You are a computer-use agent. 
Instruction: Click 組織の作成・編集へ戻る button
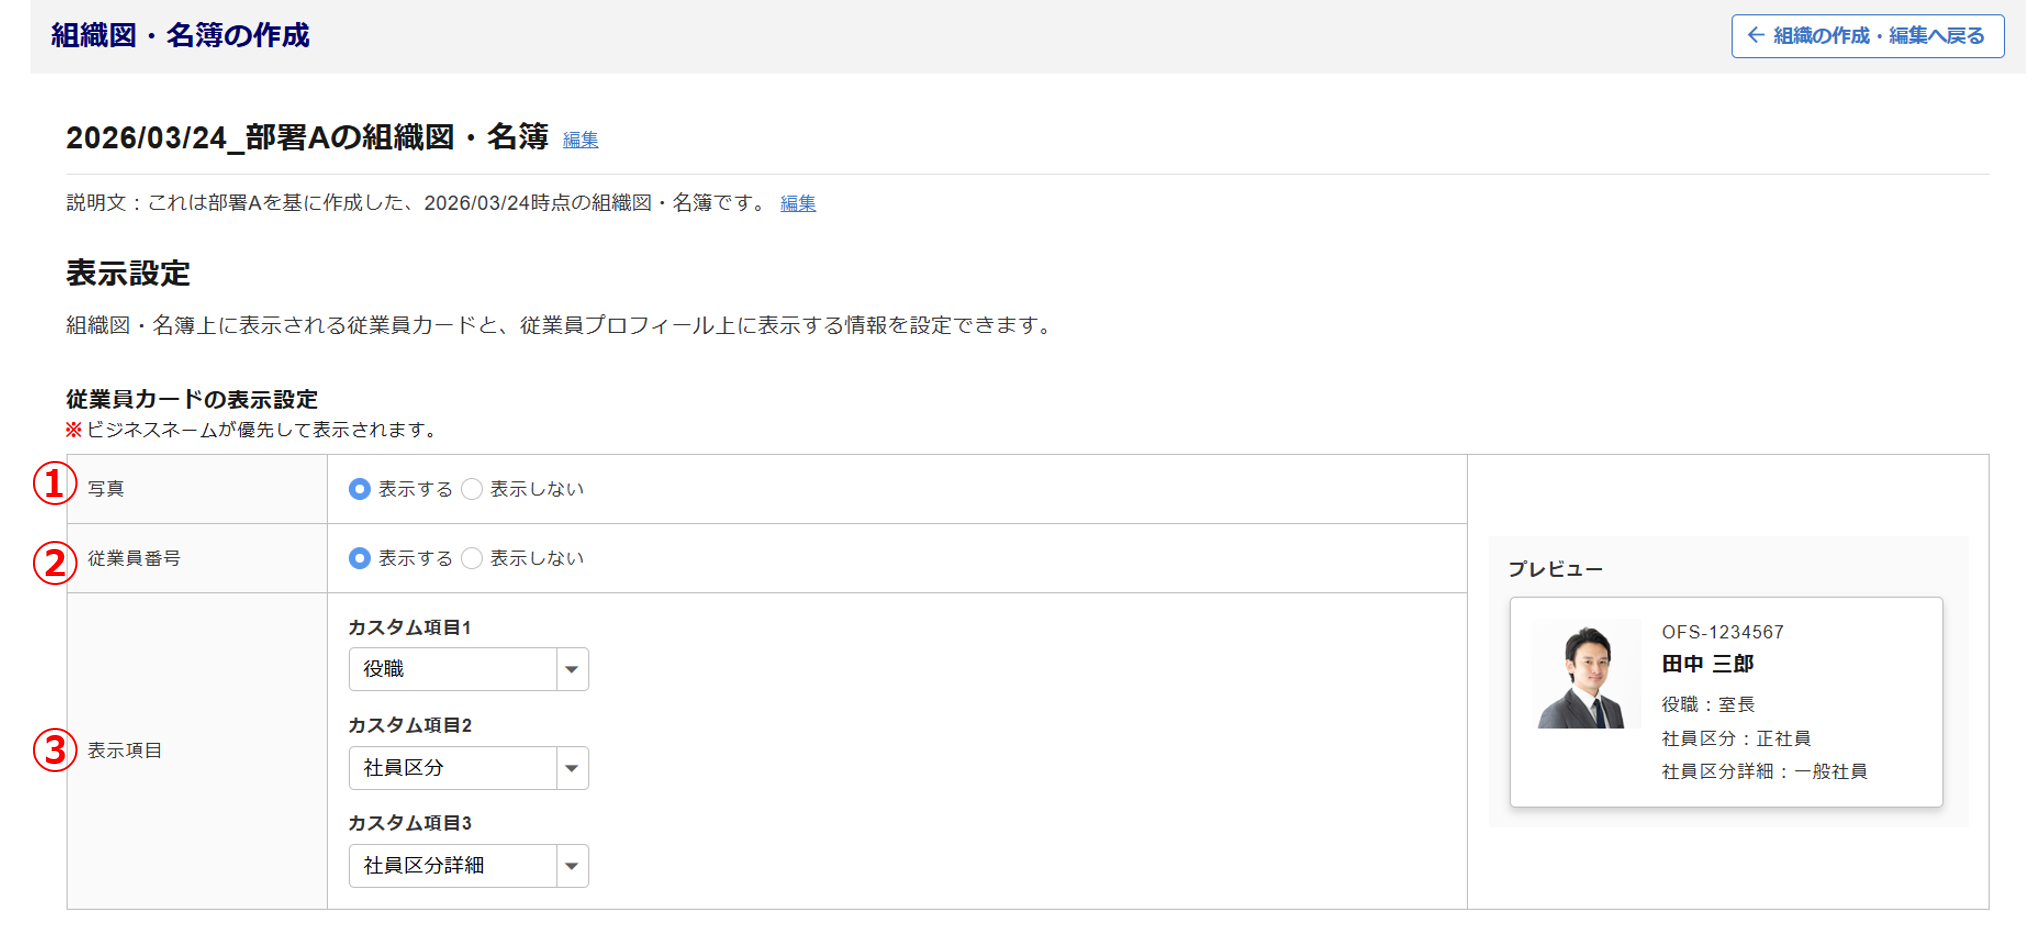pyautogui.click(x=1867, y=36)
